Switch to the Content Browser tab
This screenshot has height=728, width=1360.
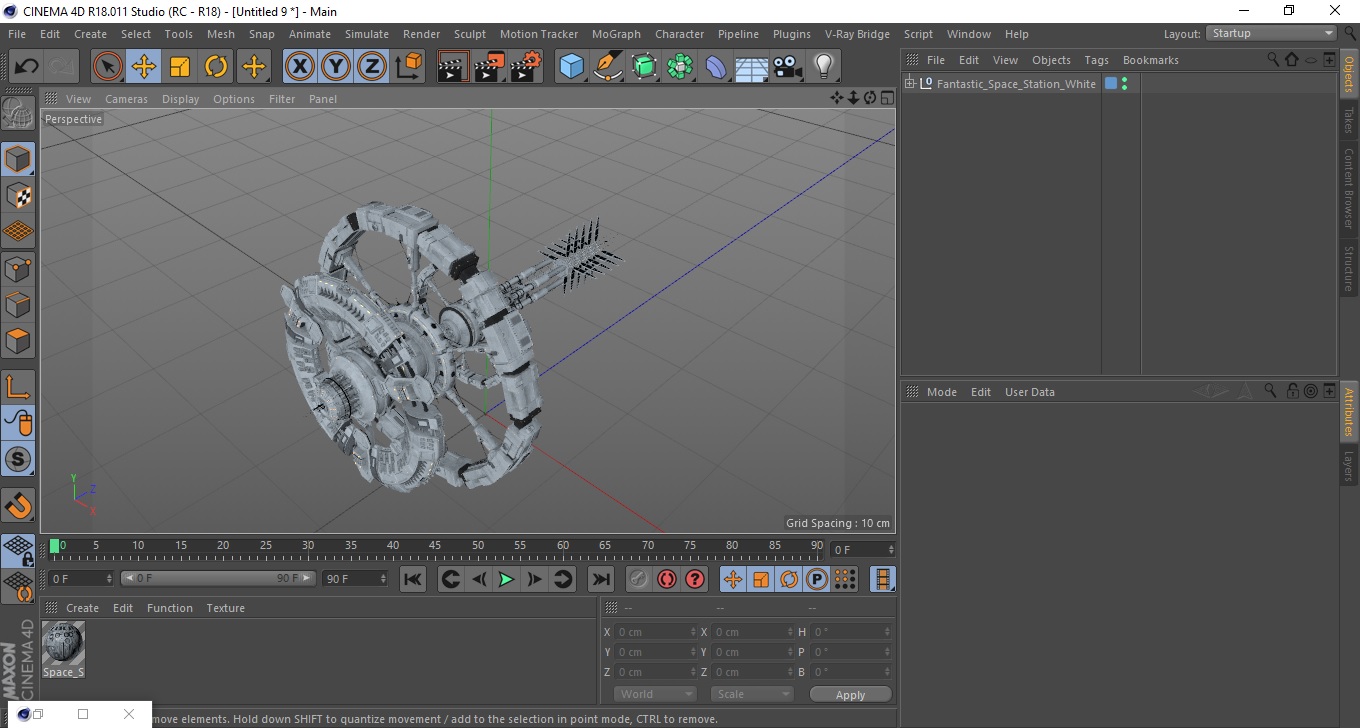(1349, 189)
